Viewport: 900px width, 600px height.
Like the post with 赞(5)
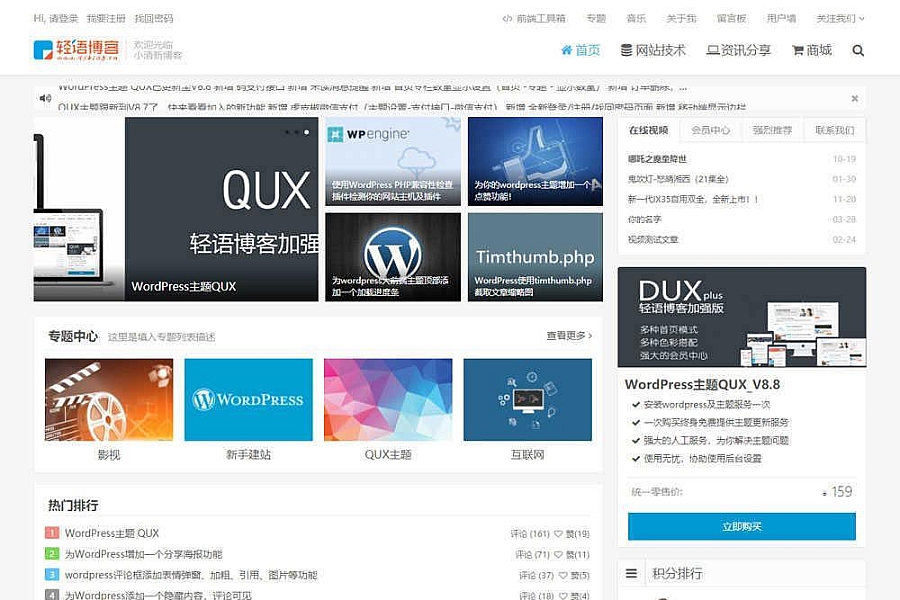[x=574, y=575]
